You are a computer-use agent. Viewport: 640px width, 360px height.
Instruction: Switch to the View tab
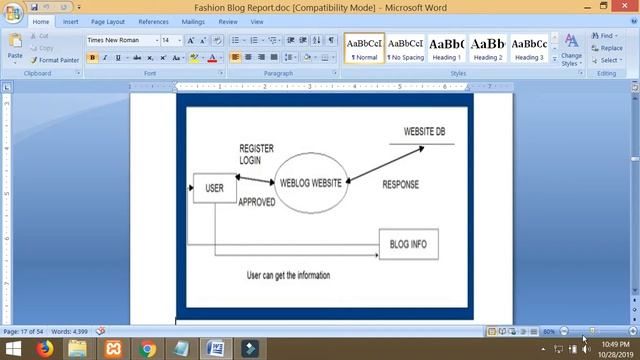[257, 22]
